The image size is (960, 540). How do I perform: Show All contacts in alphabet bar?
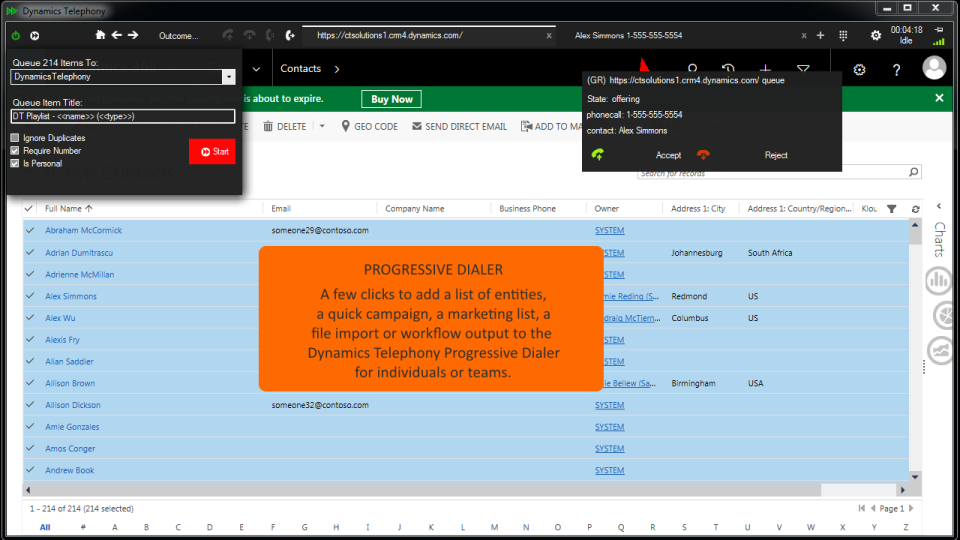click(x=45, y=527)
